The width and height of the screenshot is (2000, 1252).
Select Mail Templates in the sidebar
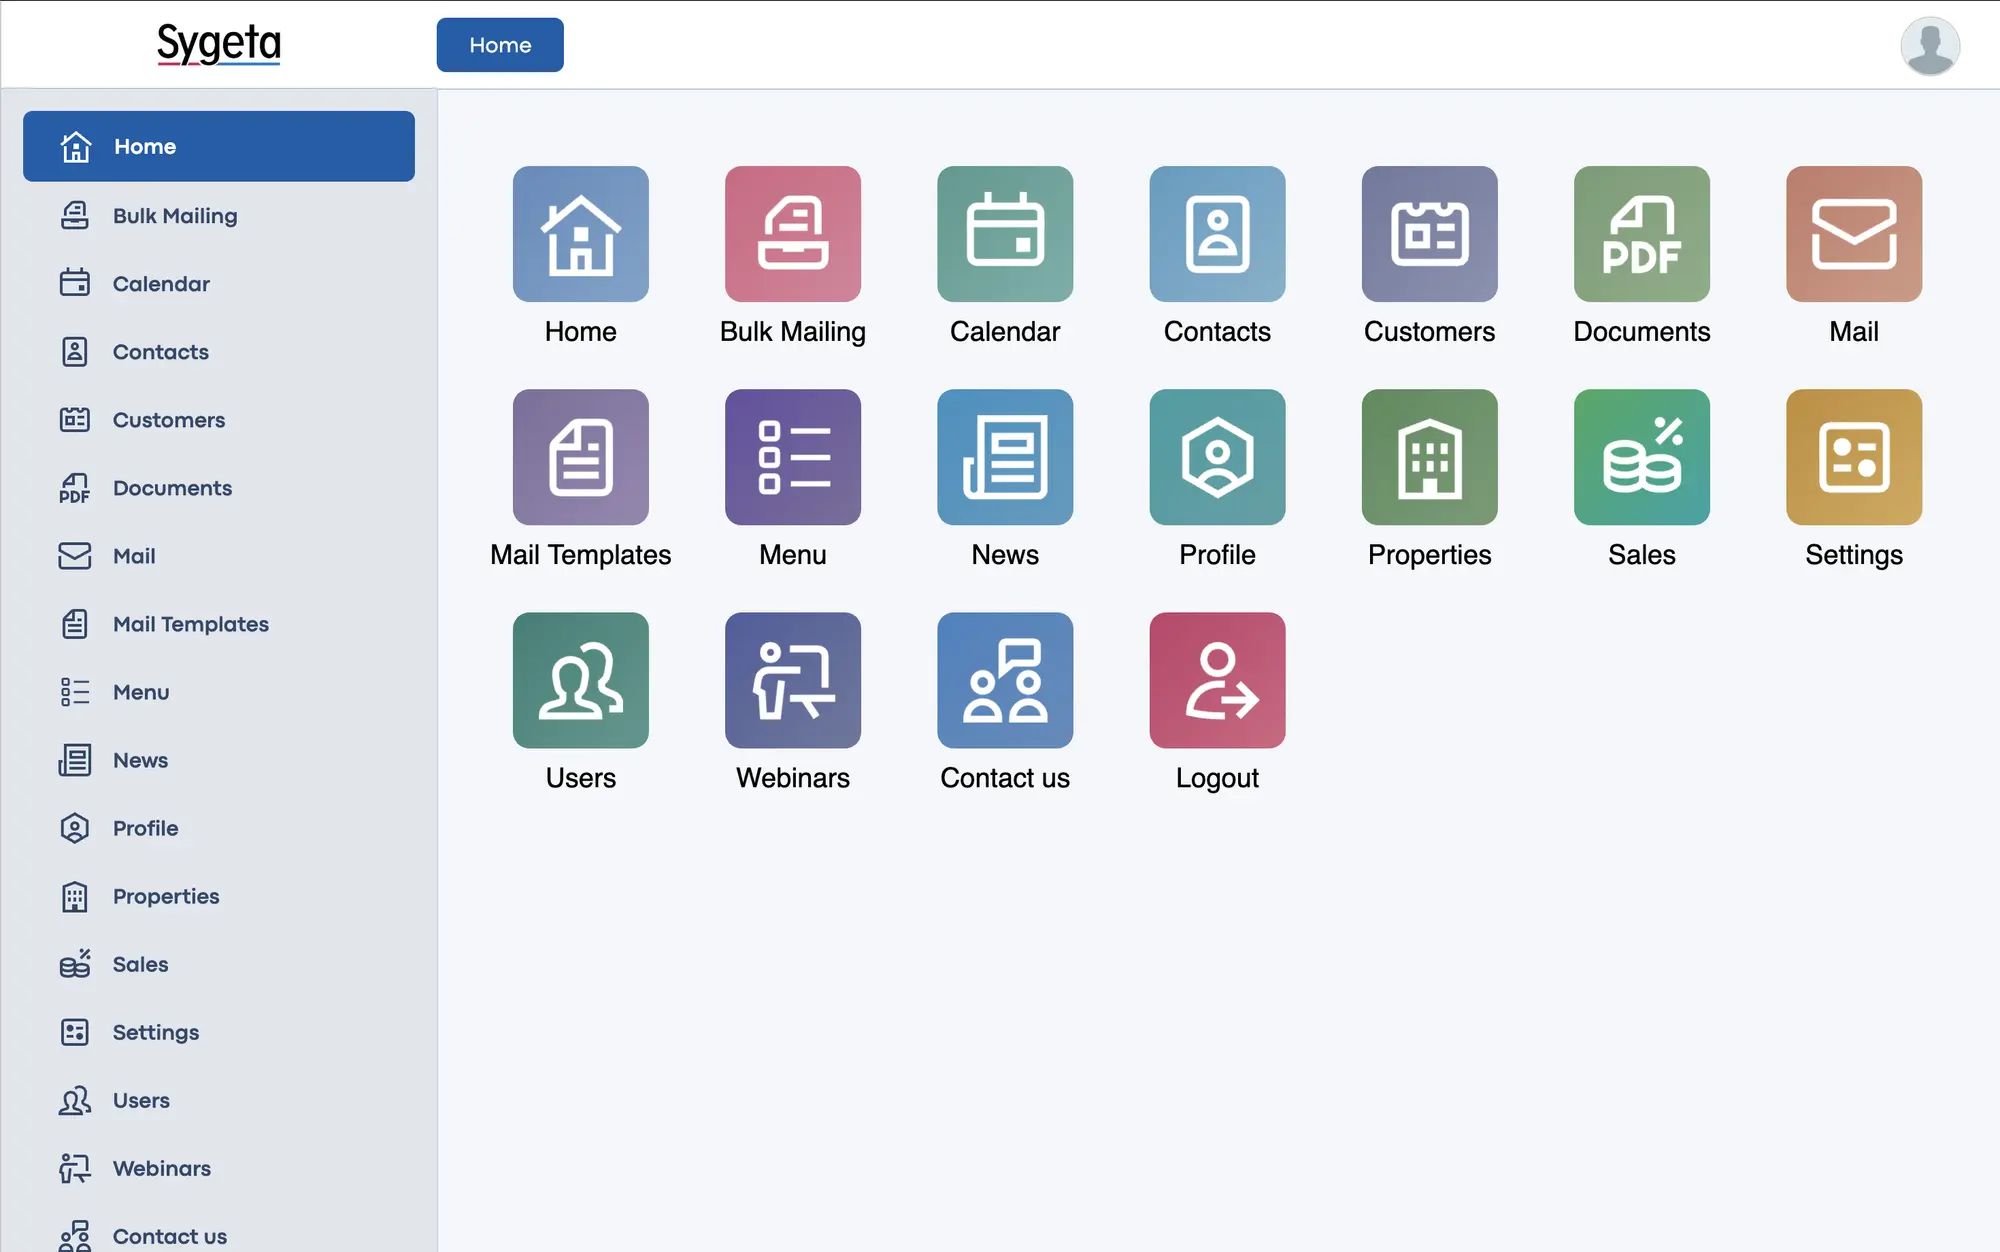(x=219, y=623)
